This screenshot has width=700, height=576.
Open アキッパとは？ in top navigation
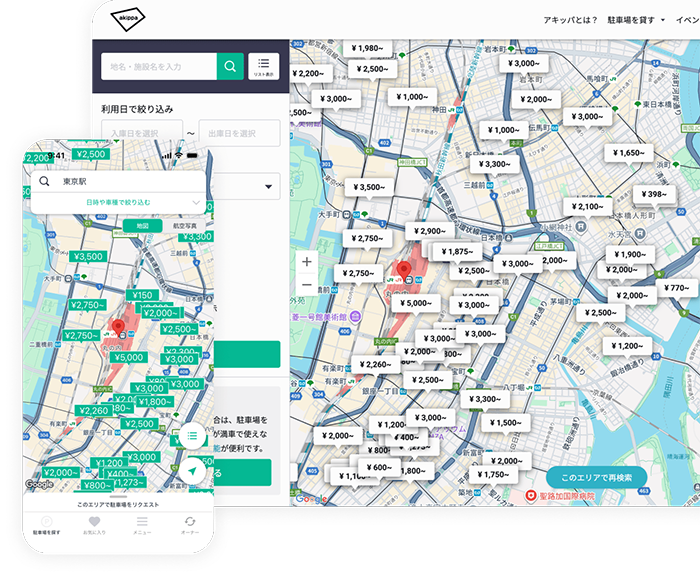(570, 20)
